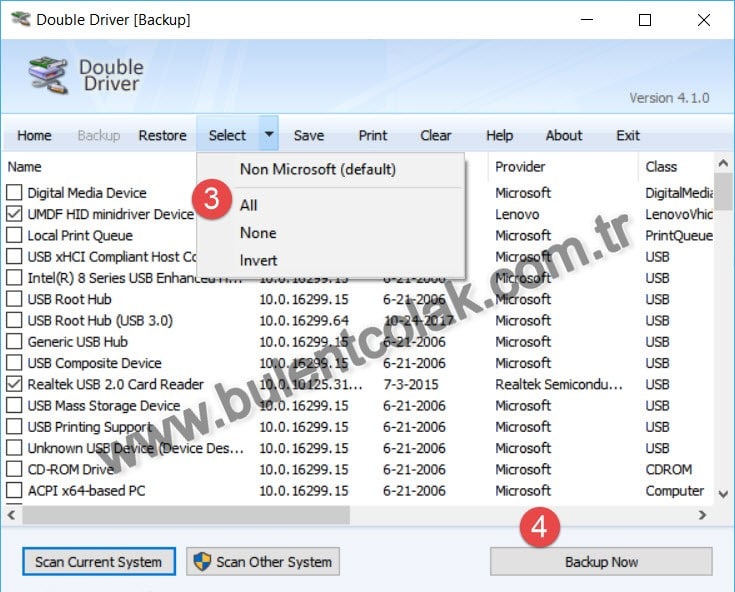Open the Restore toolbar item
Image resolution: width=735 pixels, height=592 pixels.
coord(162,135)
